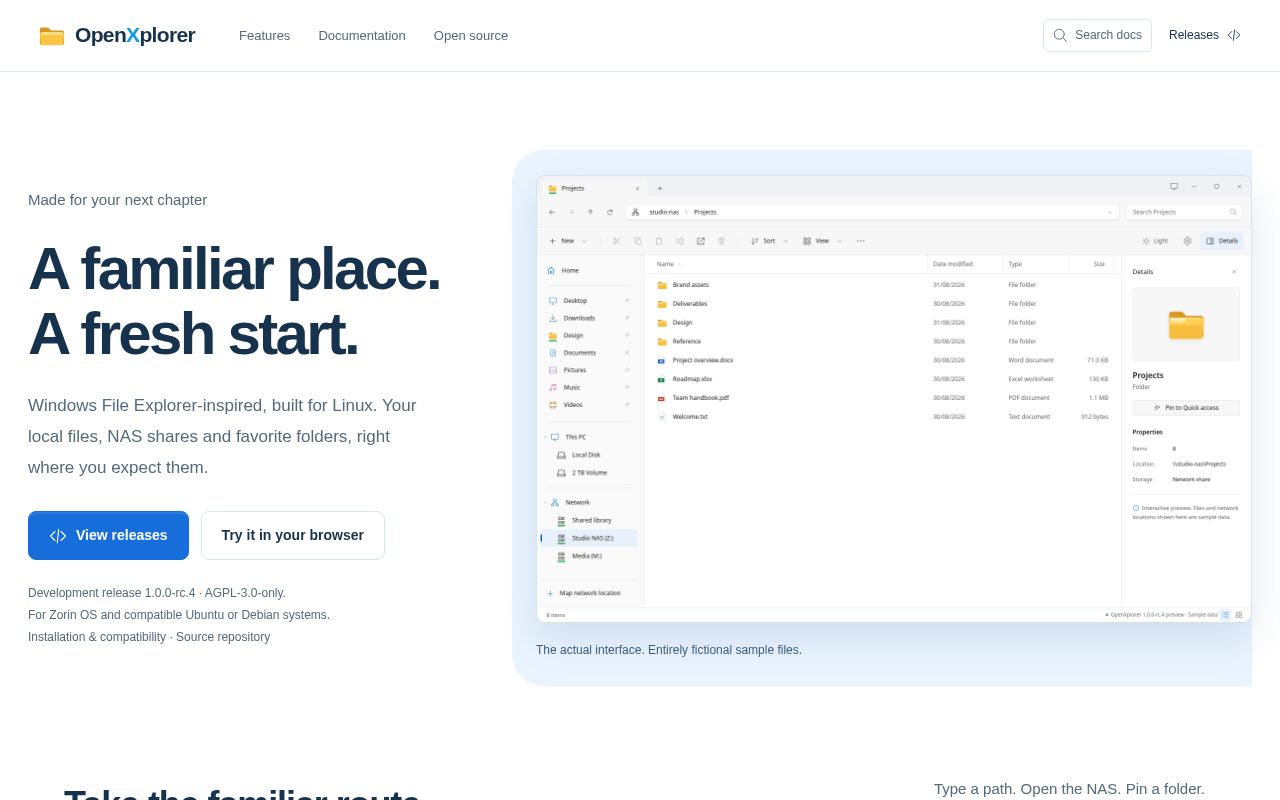Open a new tab with the plus icon
The width and height of the screenshot is (1280, 800).
[660, 188]
